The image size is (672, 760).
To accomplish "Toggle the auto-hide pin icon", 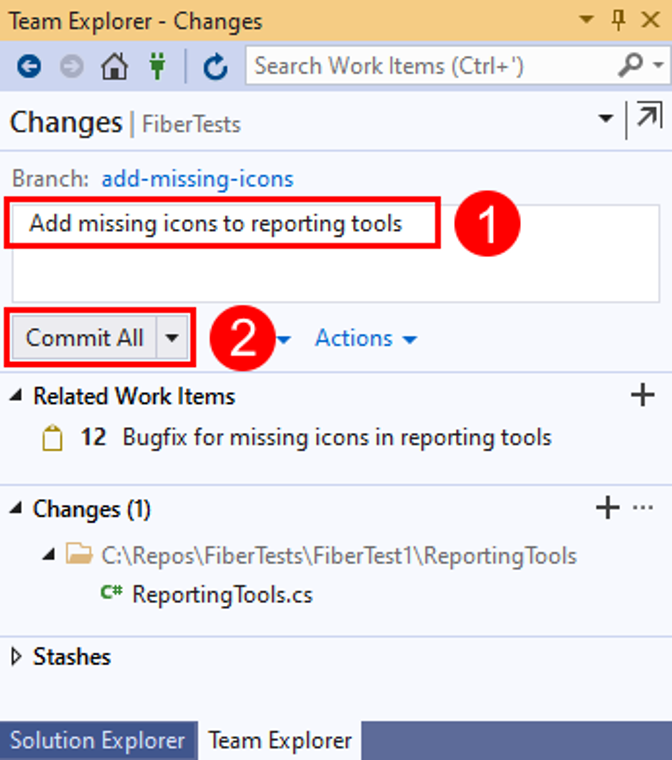I will 618,20.
